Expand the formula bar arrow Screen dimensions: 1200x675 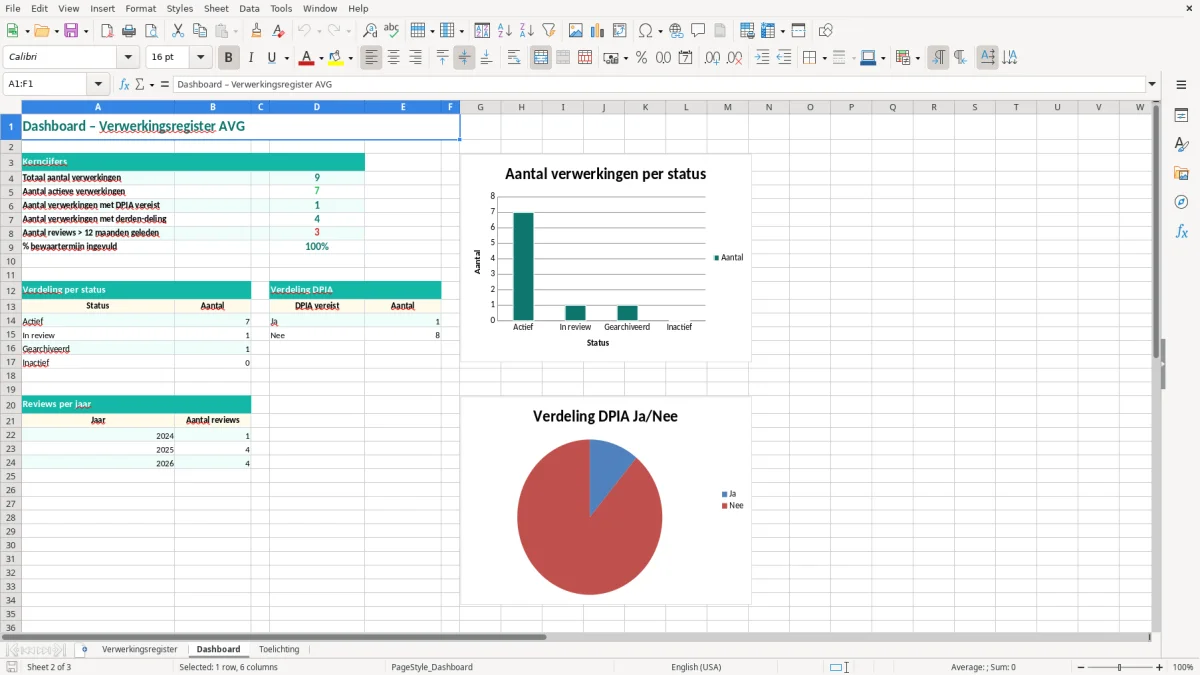click(x=1152, y=84)
